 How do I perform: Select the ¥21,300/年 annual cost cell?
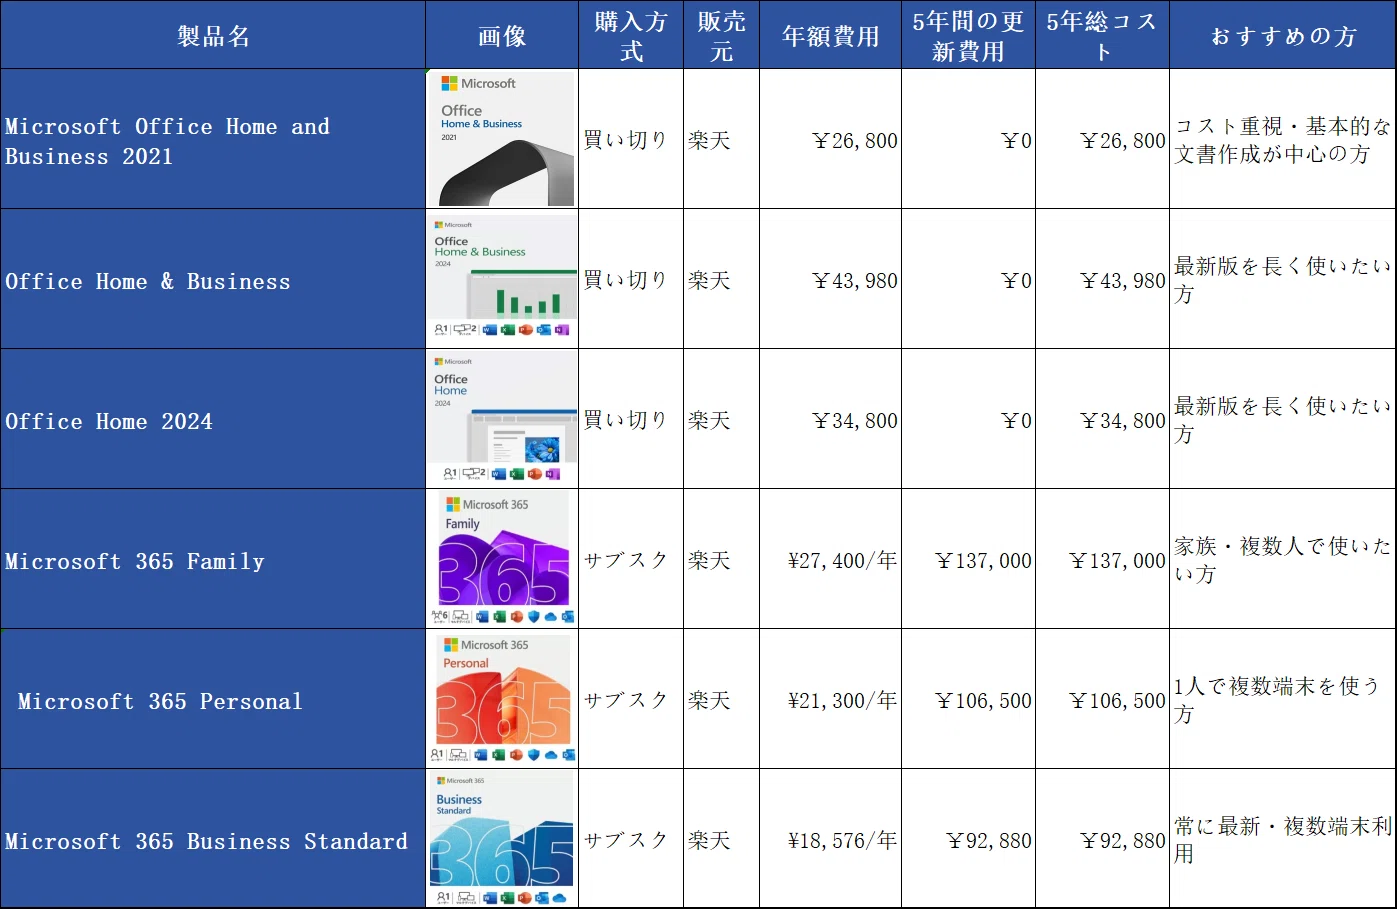[830, 699]
